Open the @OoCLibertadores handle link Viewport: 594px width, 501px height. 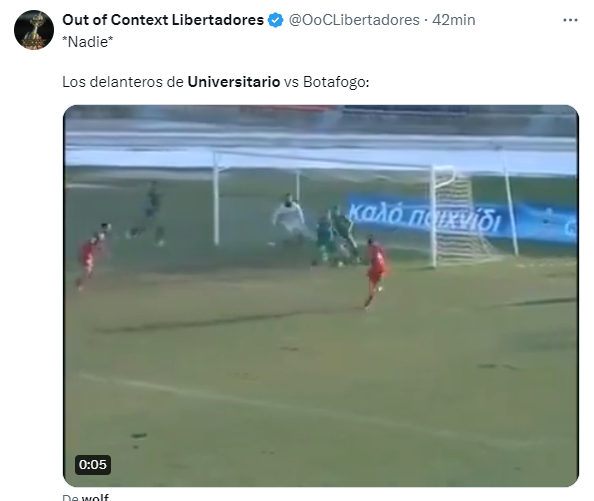[354, 20]
